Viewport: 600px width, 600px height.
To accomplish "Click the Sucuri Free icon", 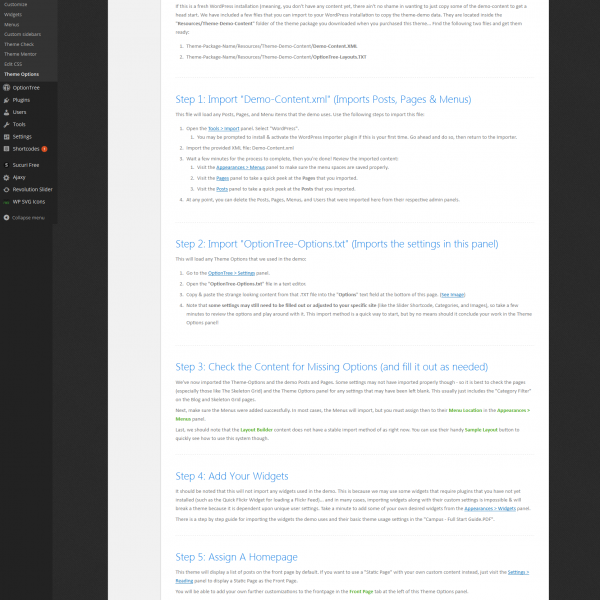I will [6, 164].
